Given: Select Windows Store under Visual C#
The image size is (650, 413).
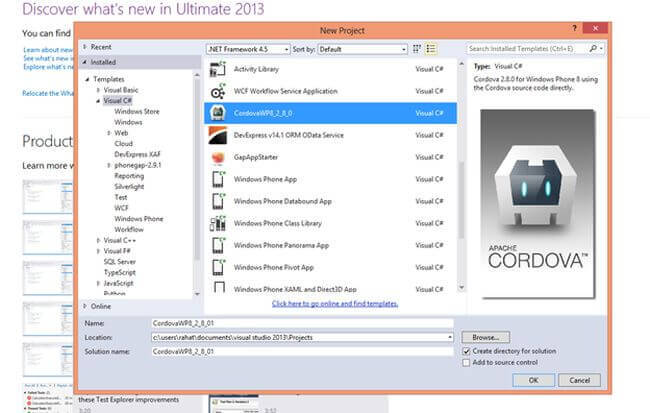Looking at the screenshot, I should [137, 112].
